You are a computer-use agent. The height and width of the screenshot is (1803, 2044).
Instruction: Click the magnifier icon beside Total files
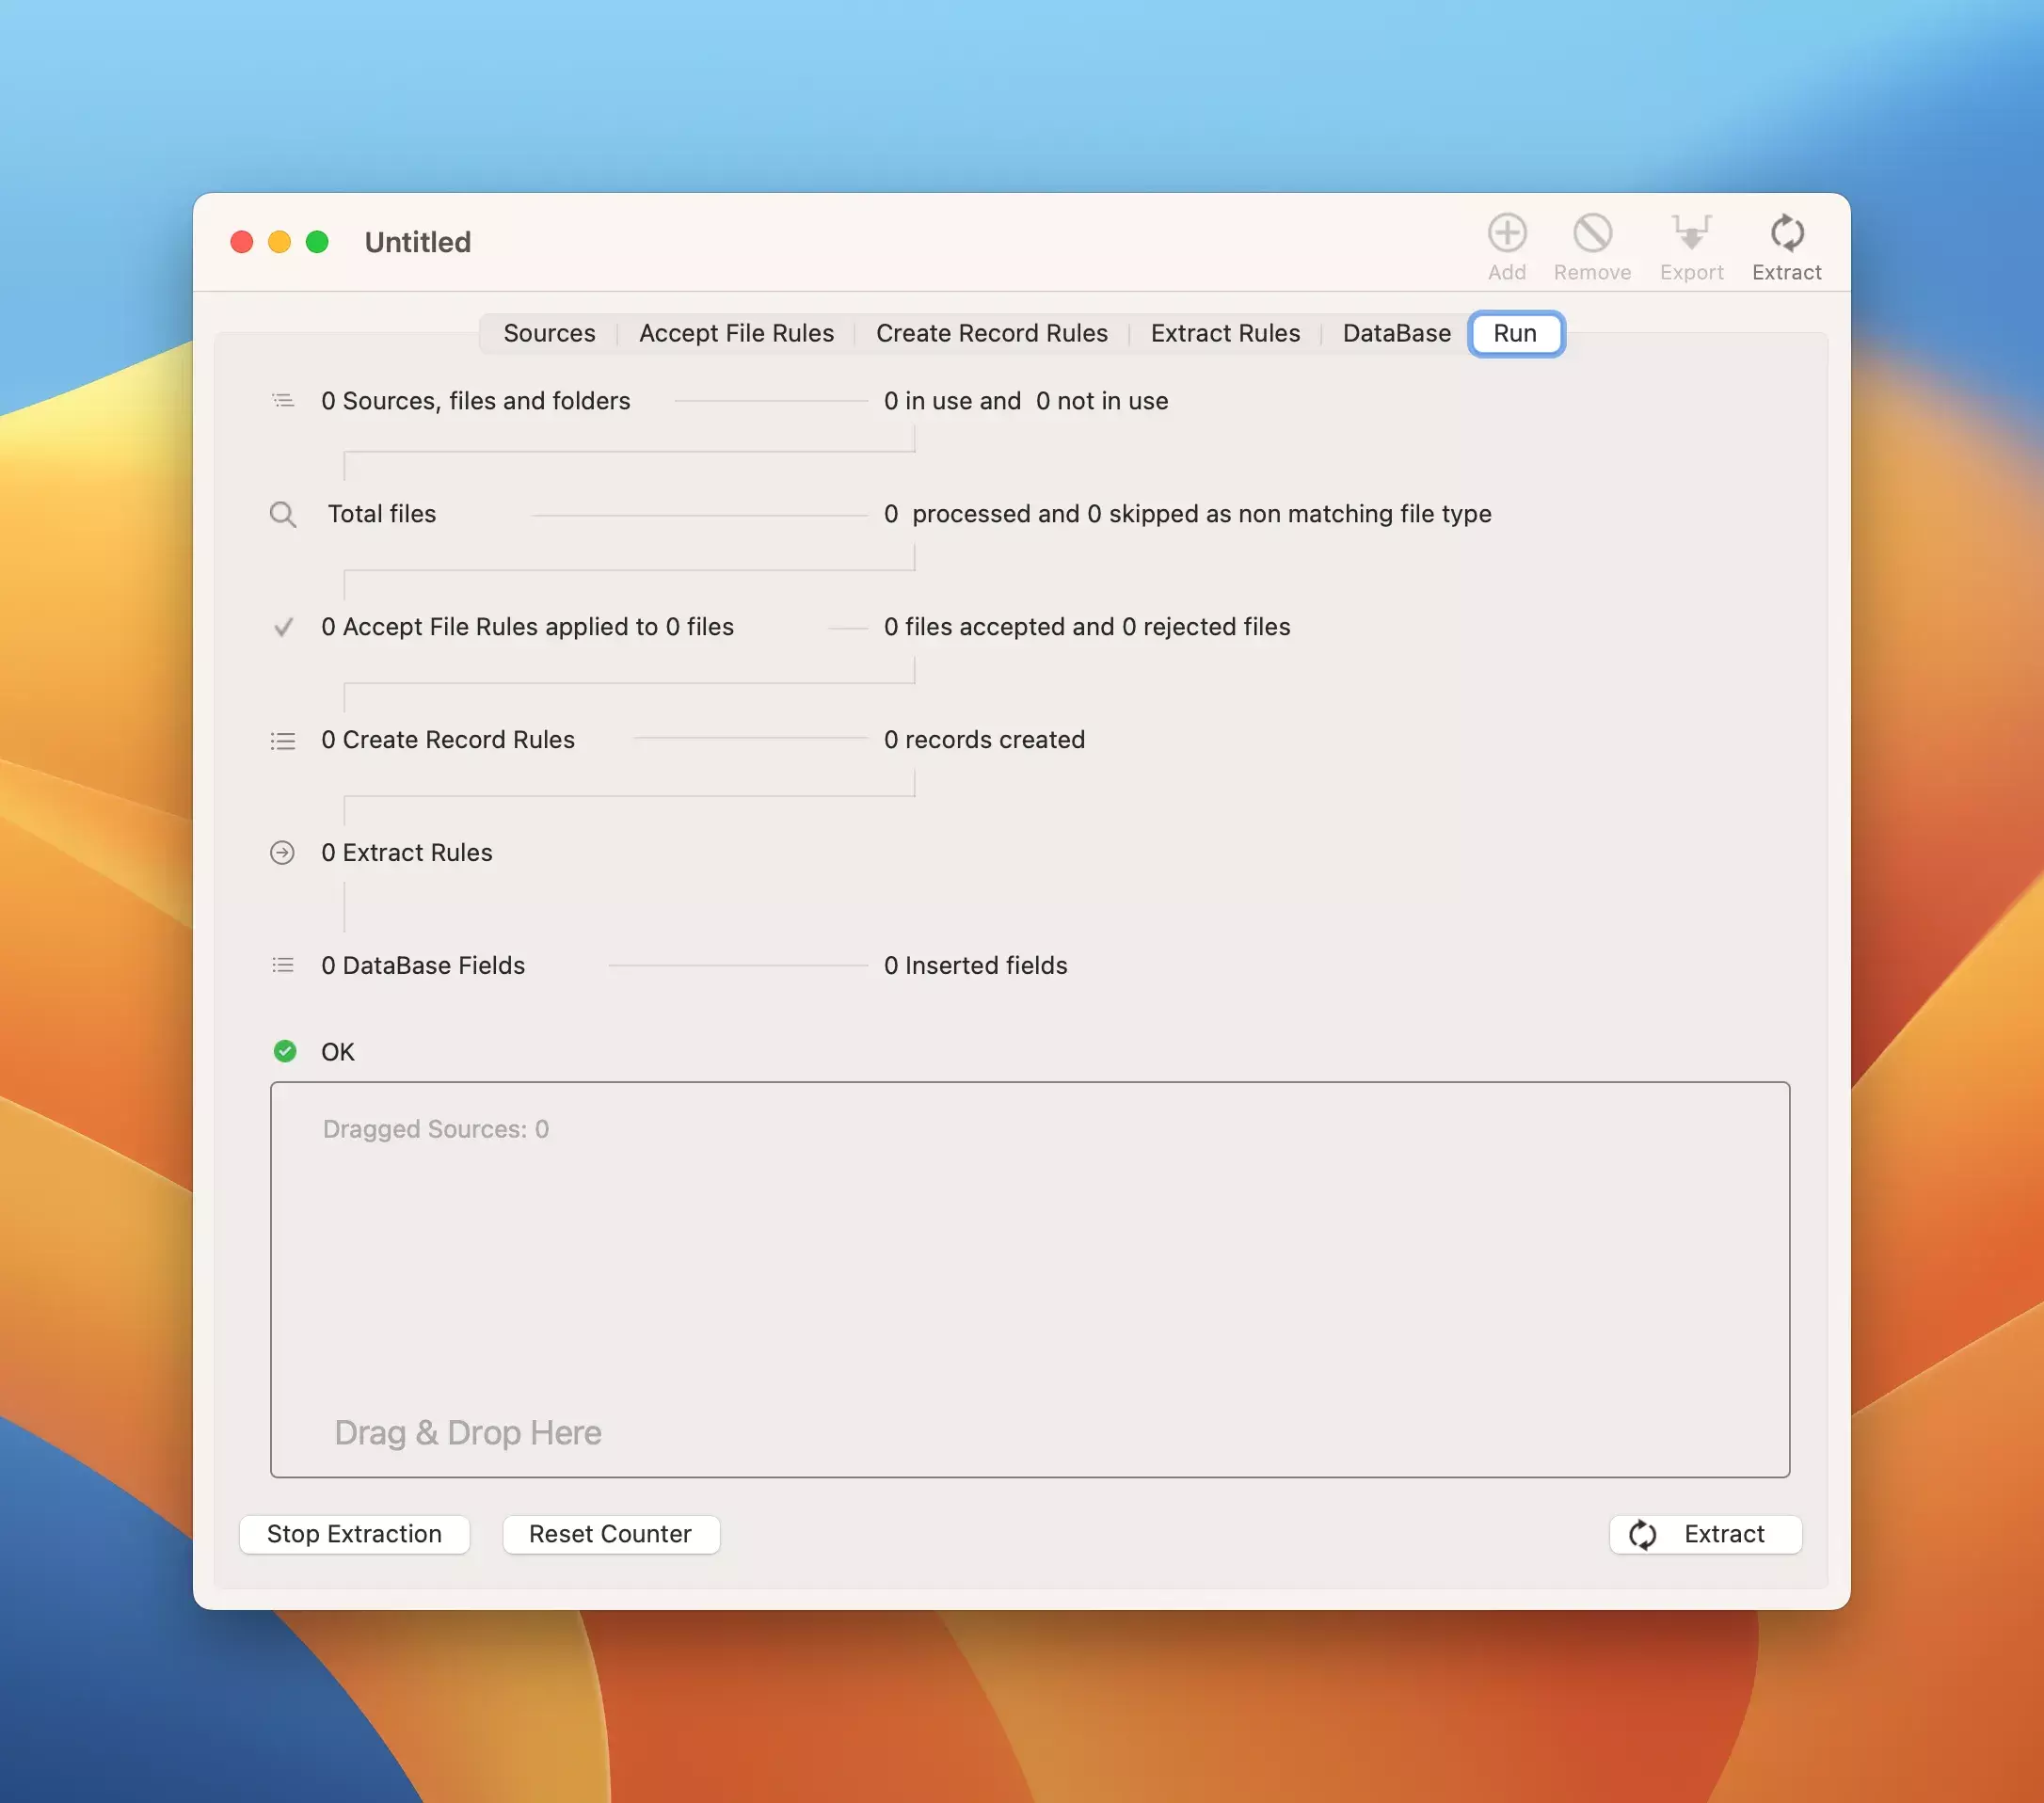tap(283, 514)
